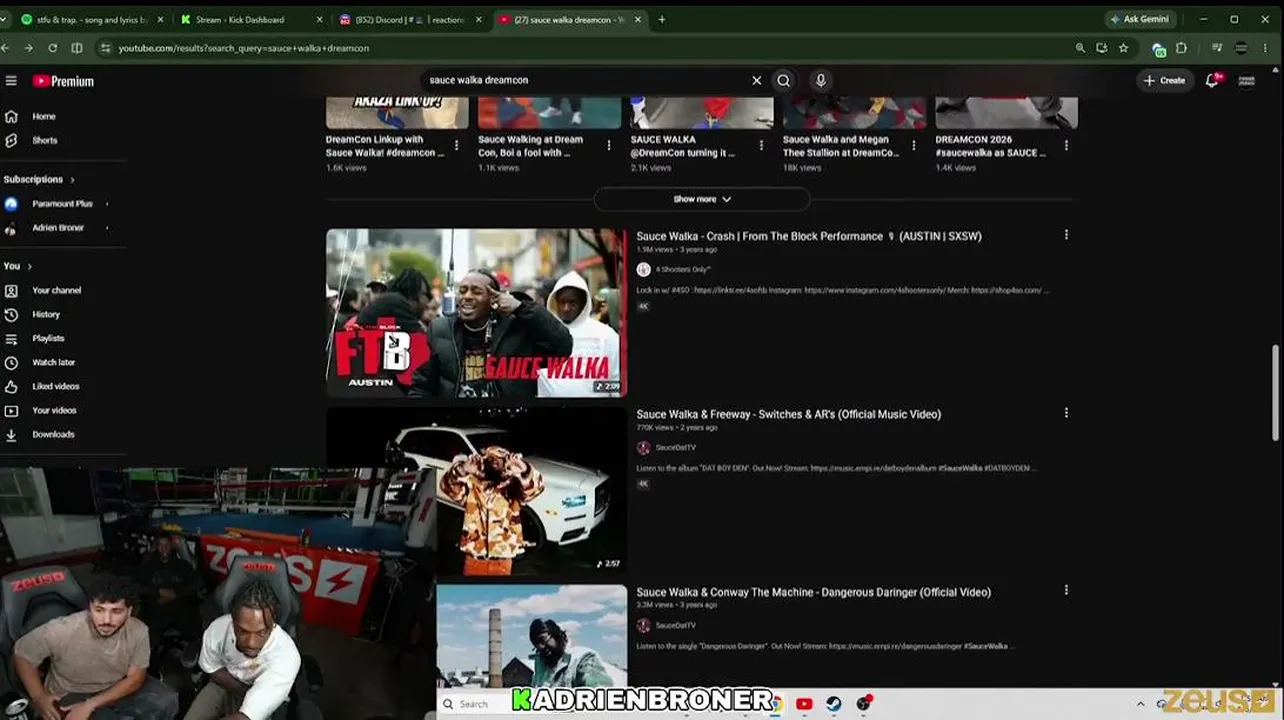Bookmark this page with the star
This screenshot has height=720, width=1284.
tap(1124, 48)
